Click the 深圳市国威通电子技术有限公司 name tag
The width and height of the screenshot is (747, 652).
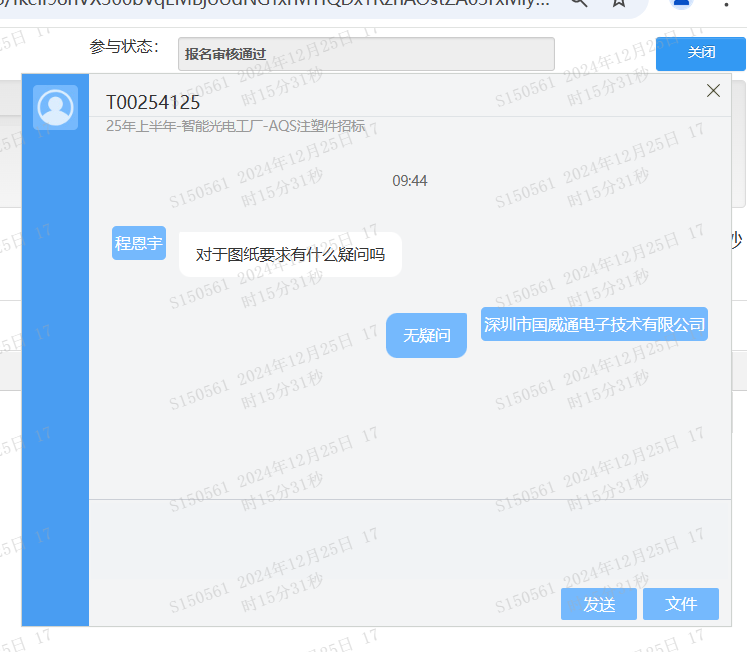[594, 324]
